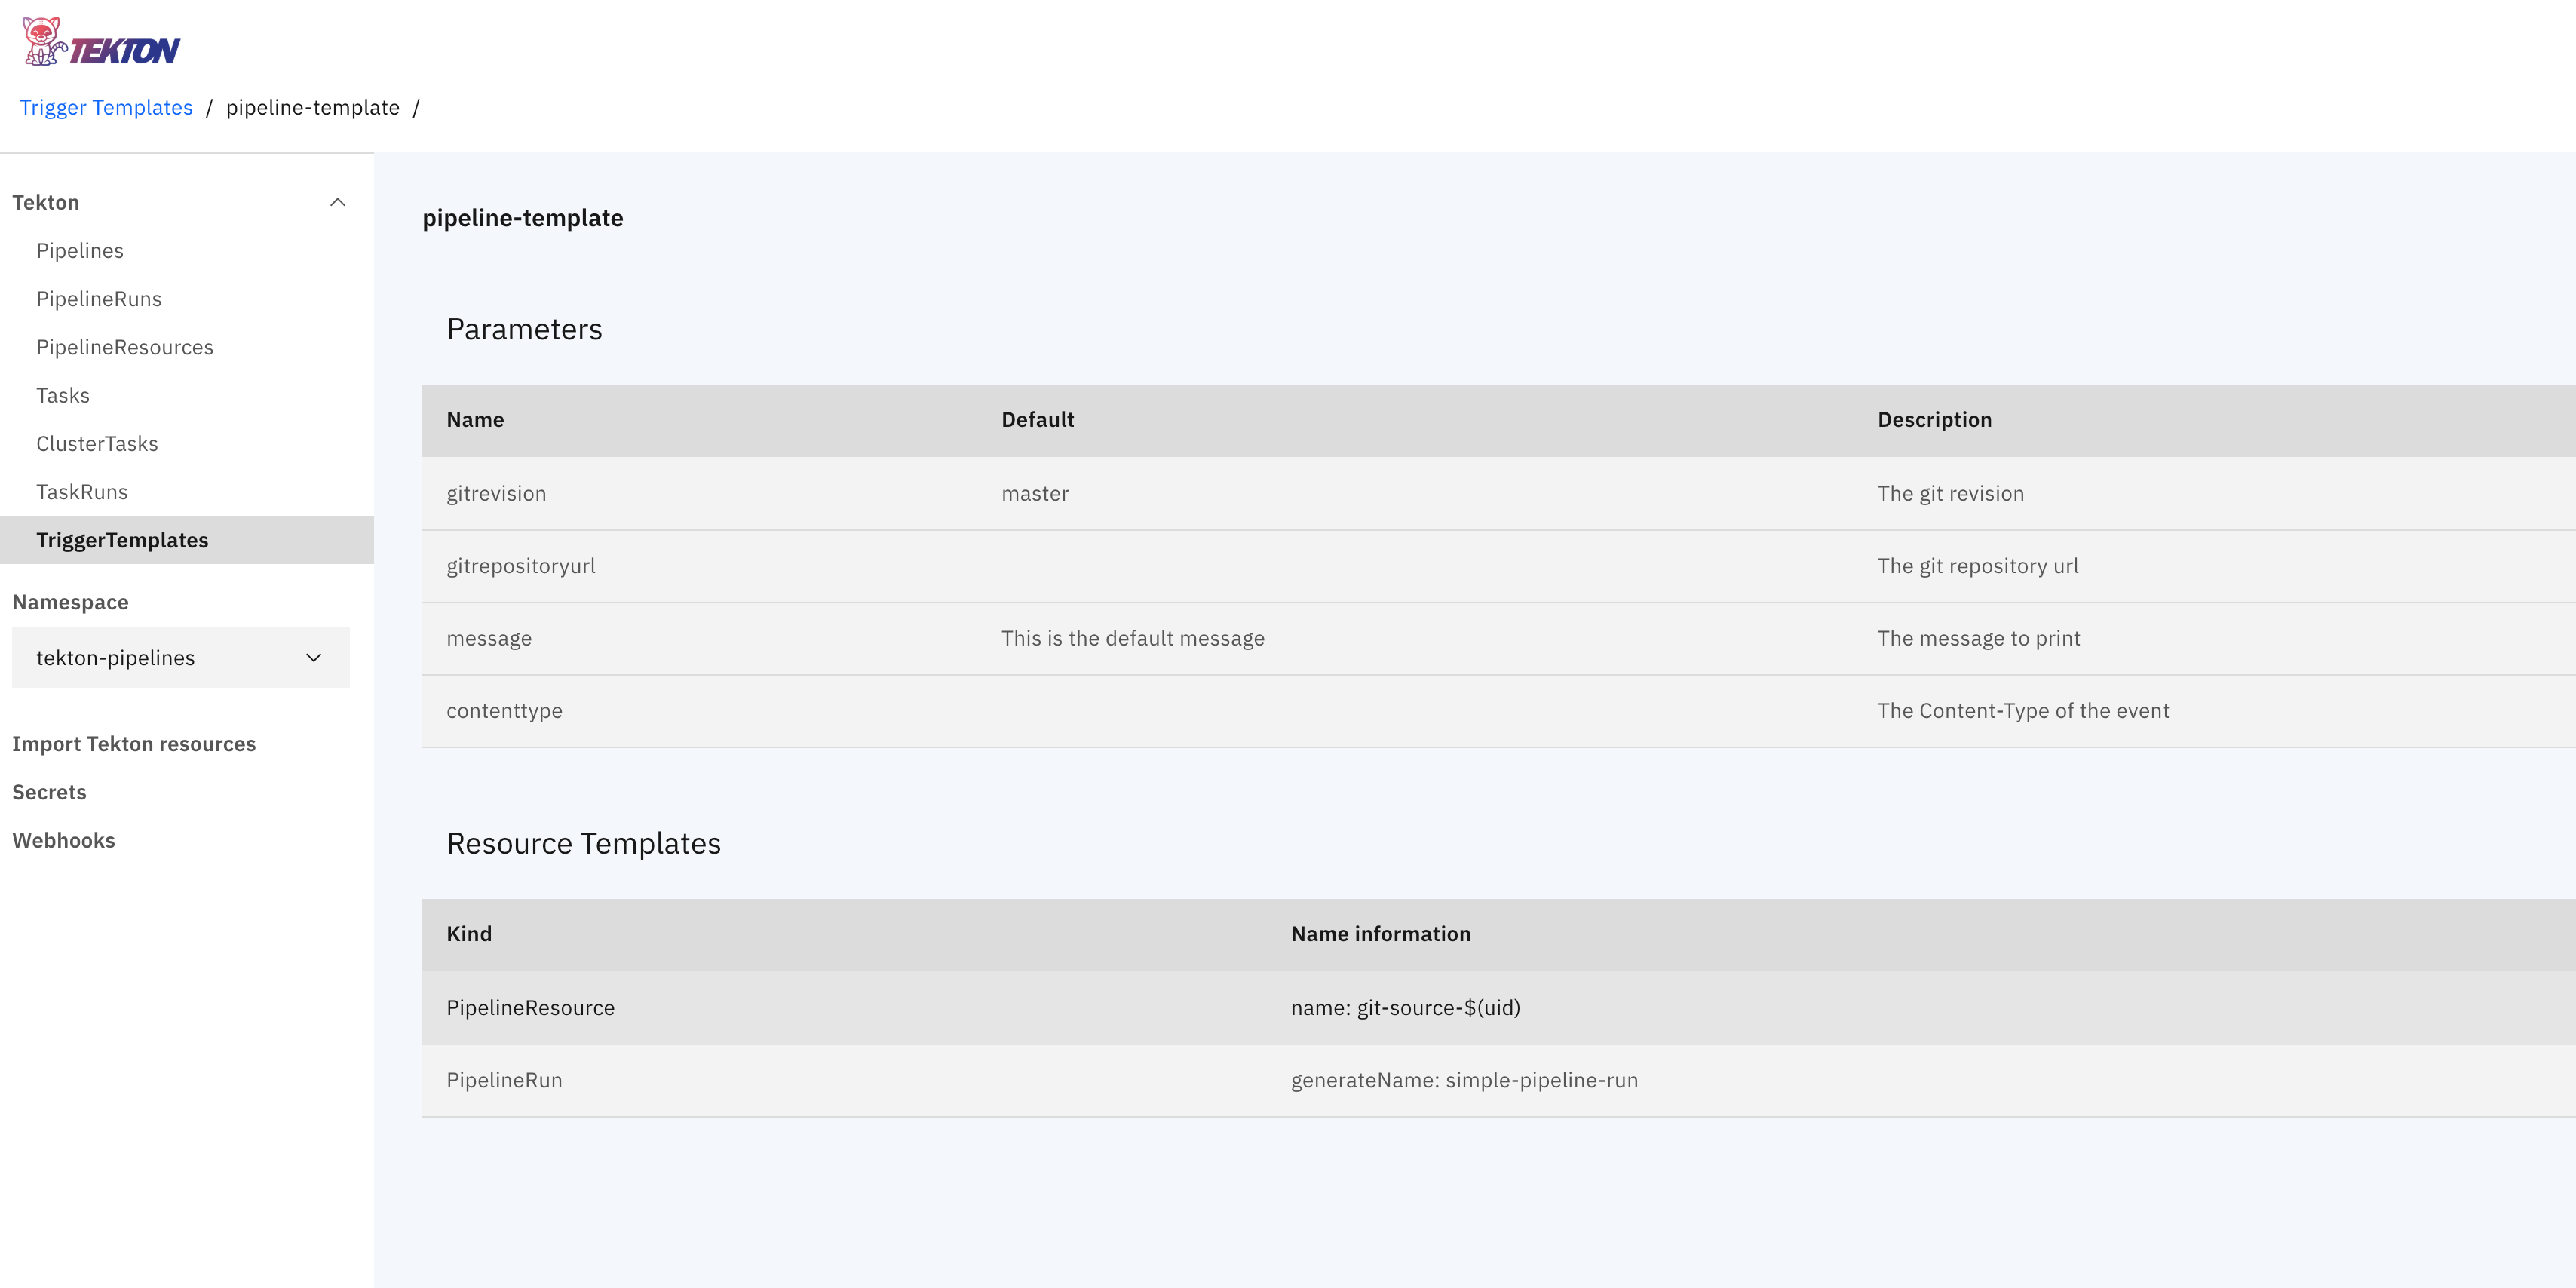Click the pipeline-template page title

[523, 218]
